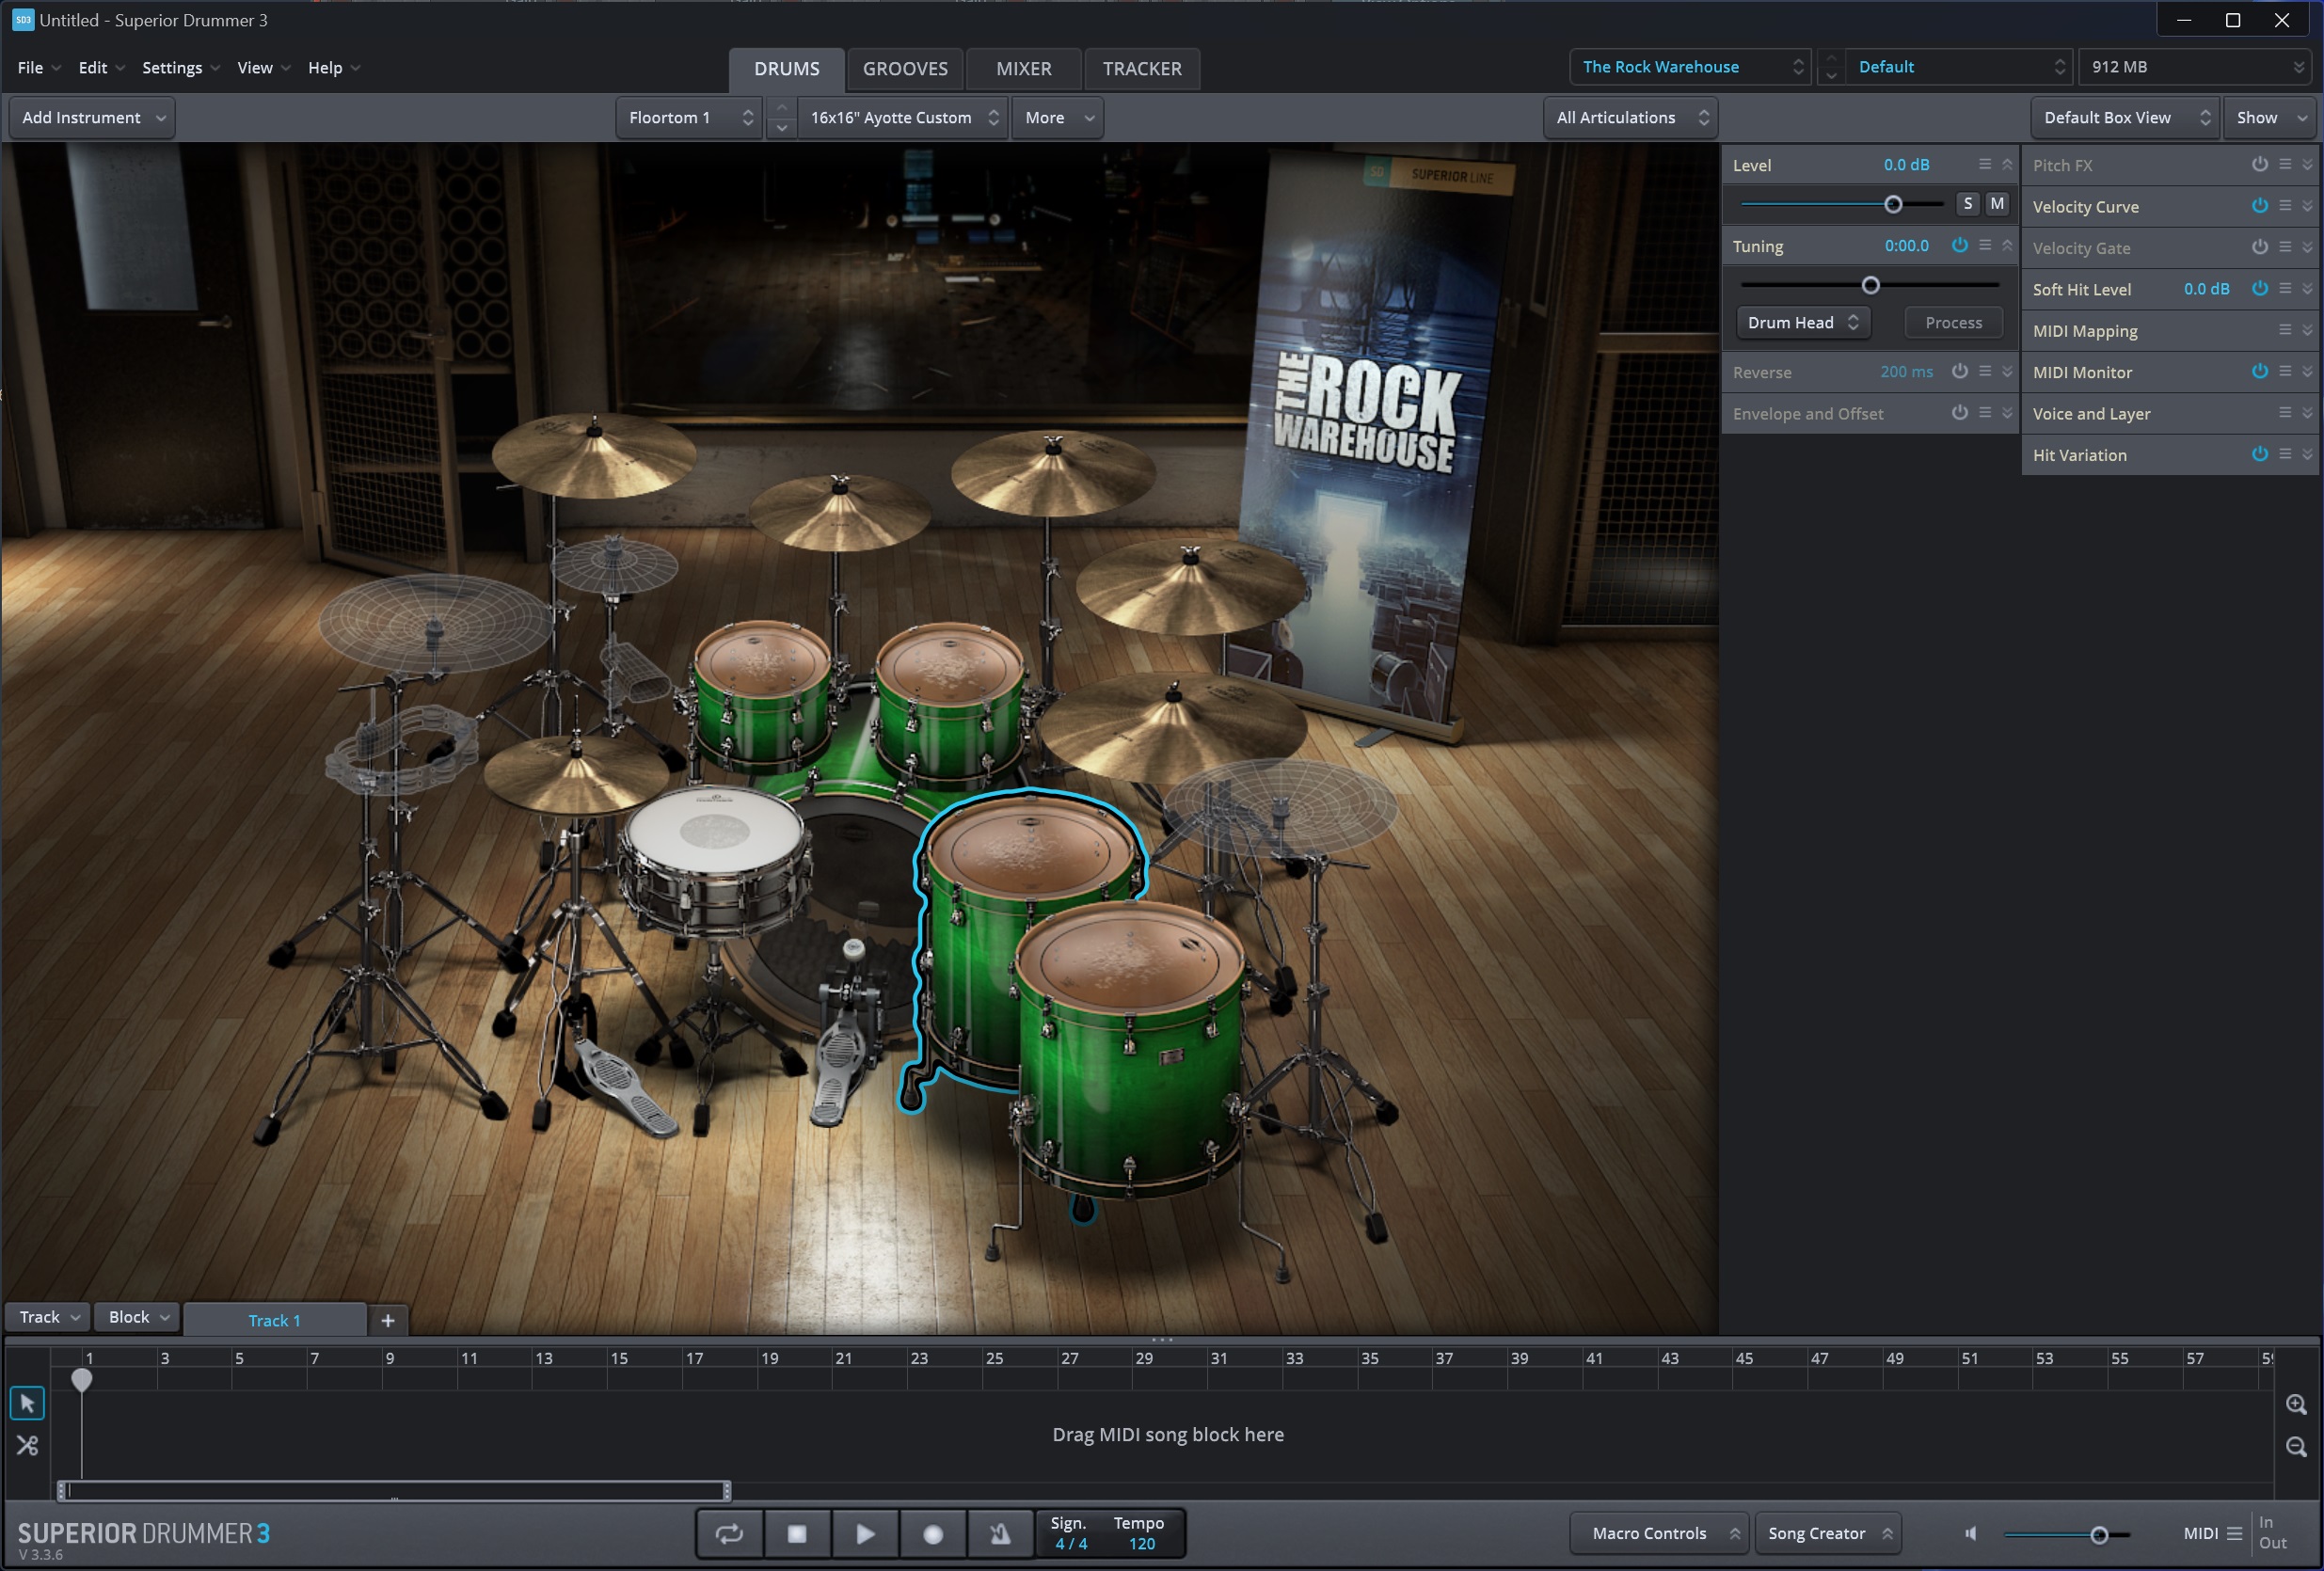The height and width of the screenshot is (1571, 2324).
Task: Open the Settings menu
Action: coord(180,68)
